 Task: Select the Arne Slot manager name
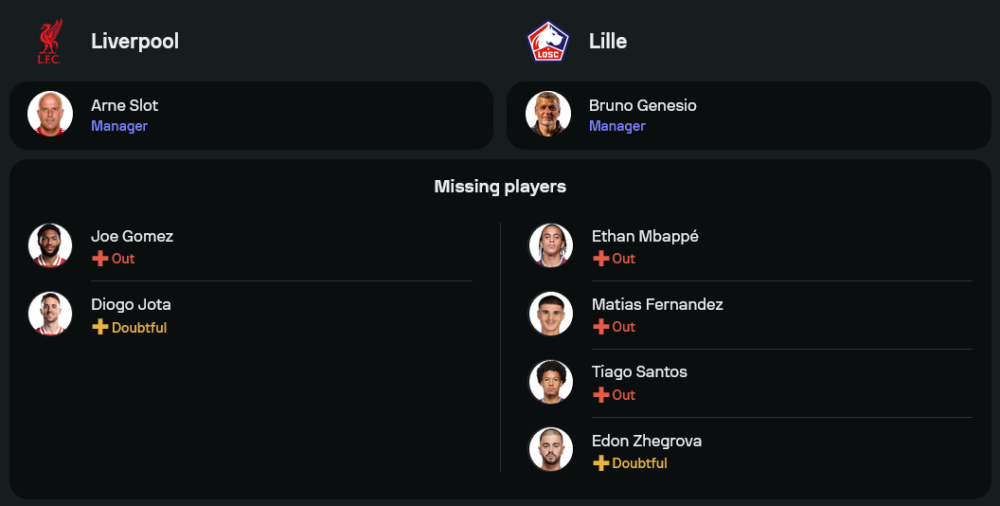coord(125,105)
